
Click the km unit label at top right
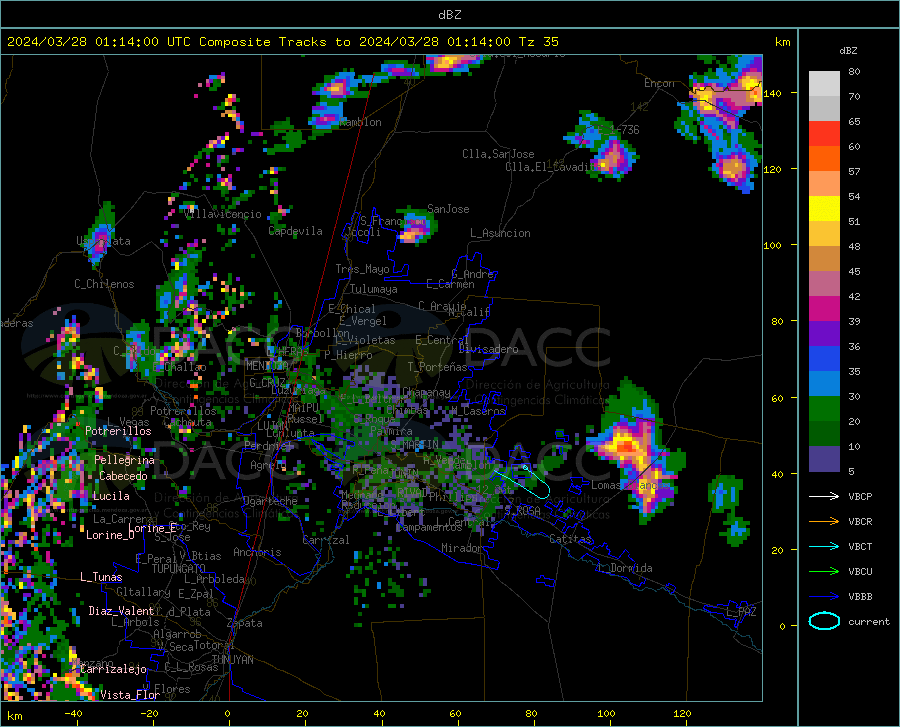(x=782, y=42)
